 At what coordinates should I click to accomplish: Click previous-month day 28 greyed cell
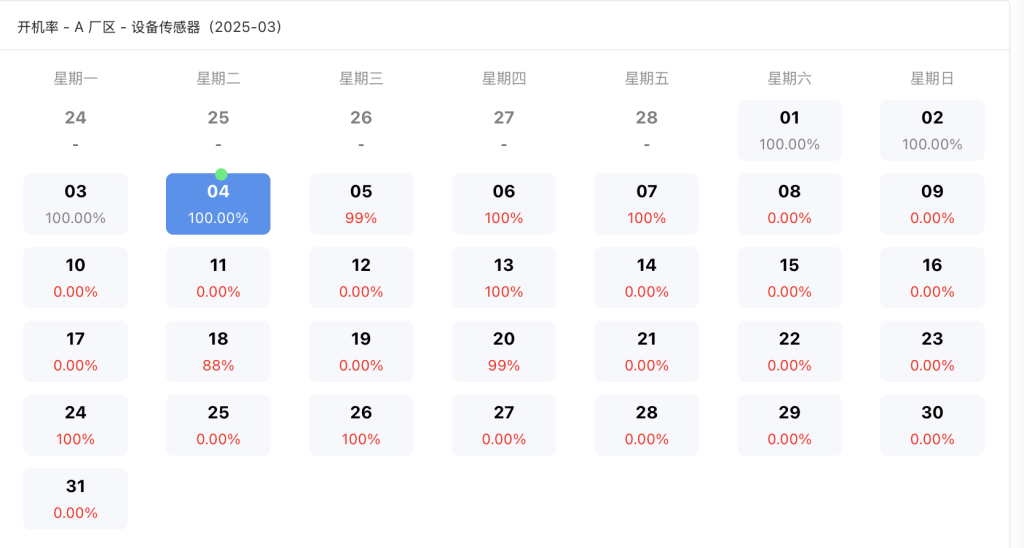[x=647, y=130]
